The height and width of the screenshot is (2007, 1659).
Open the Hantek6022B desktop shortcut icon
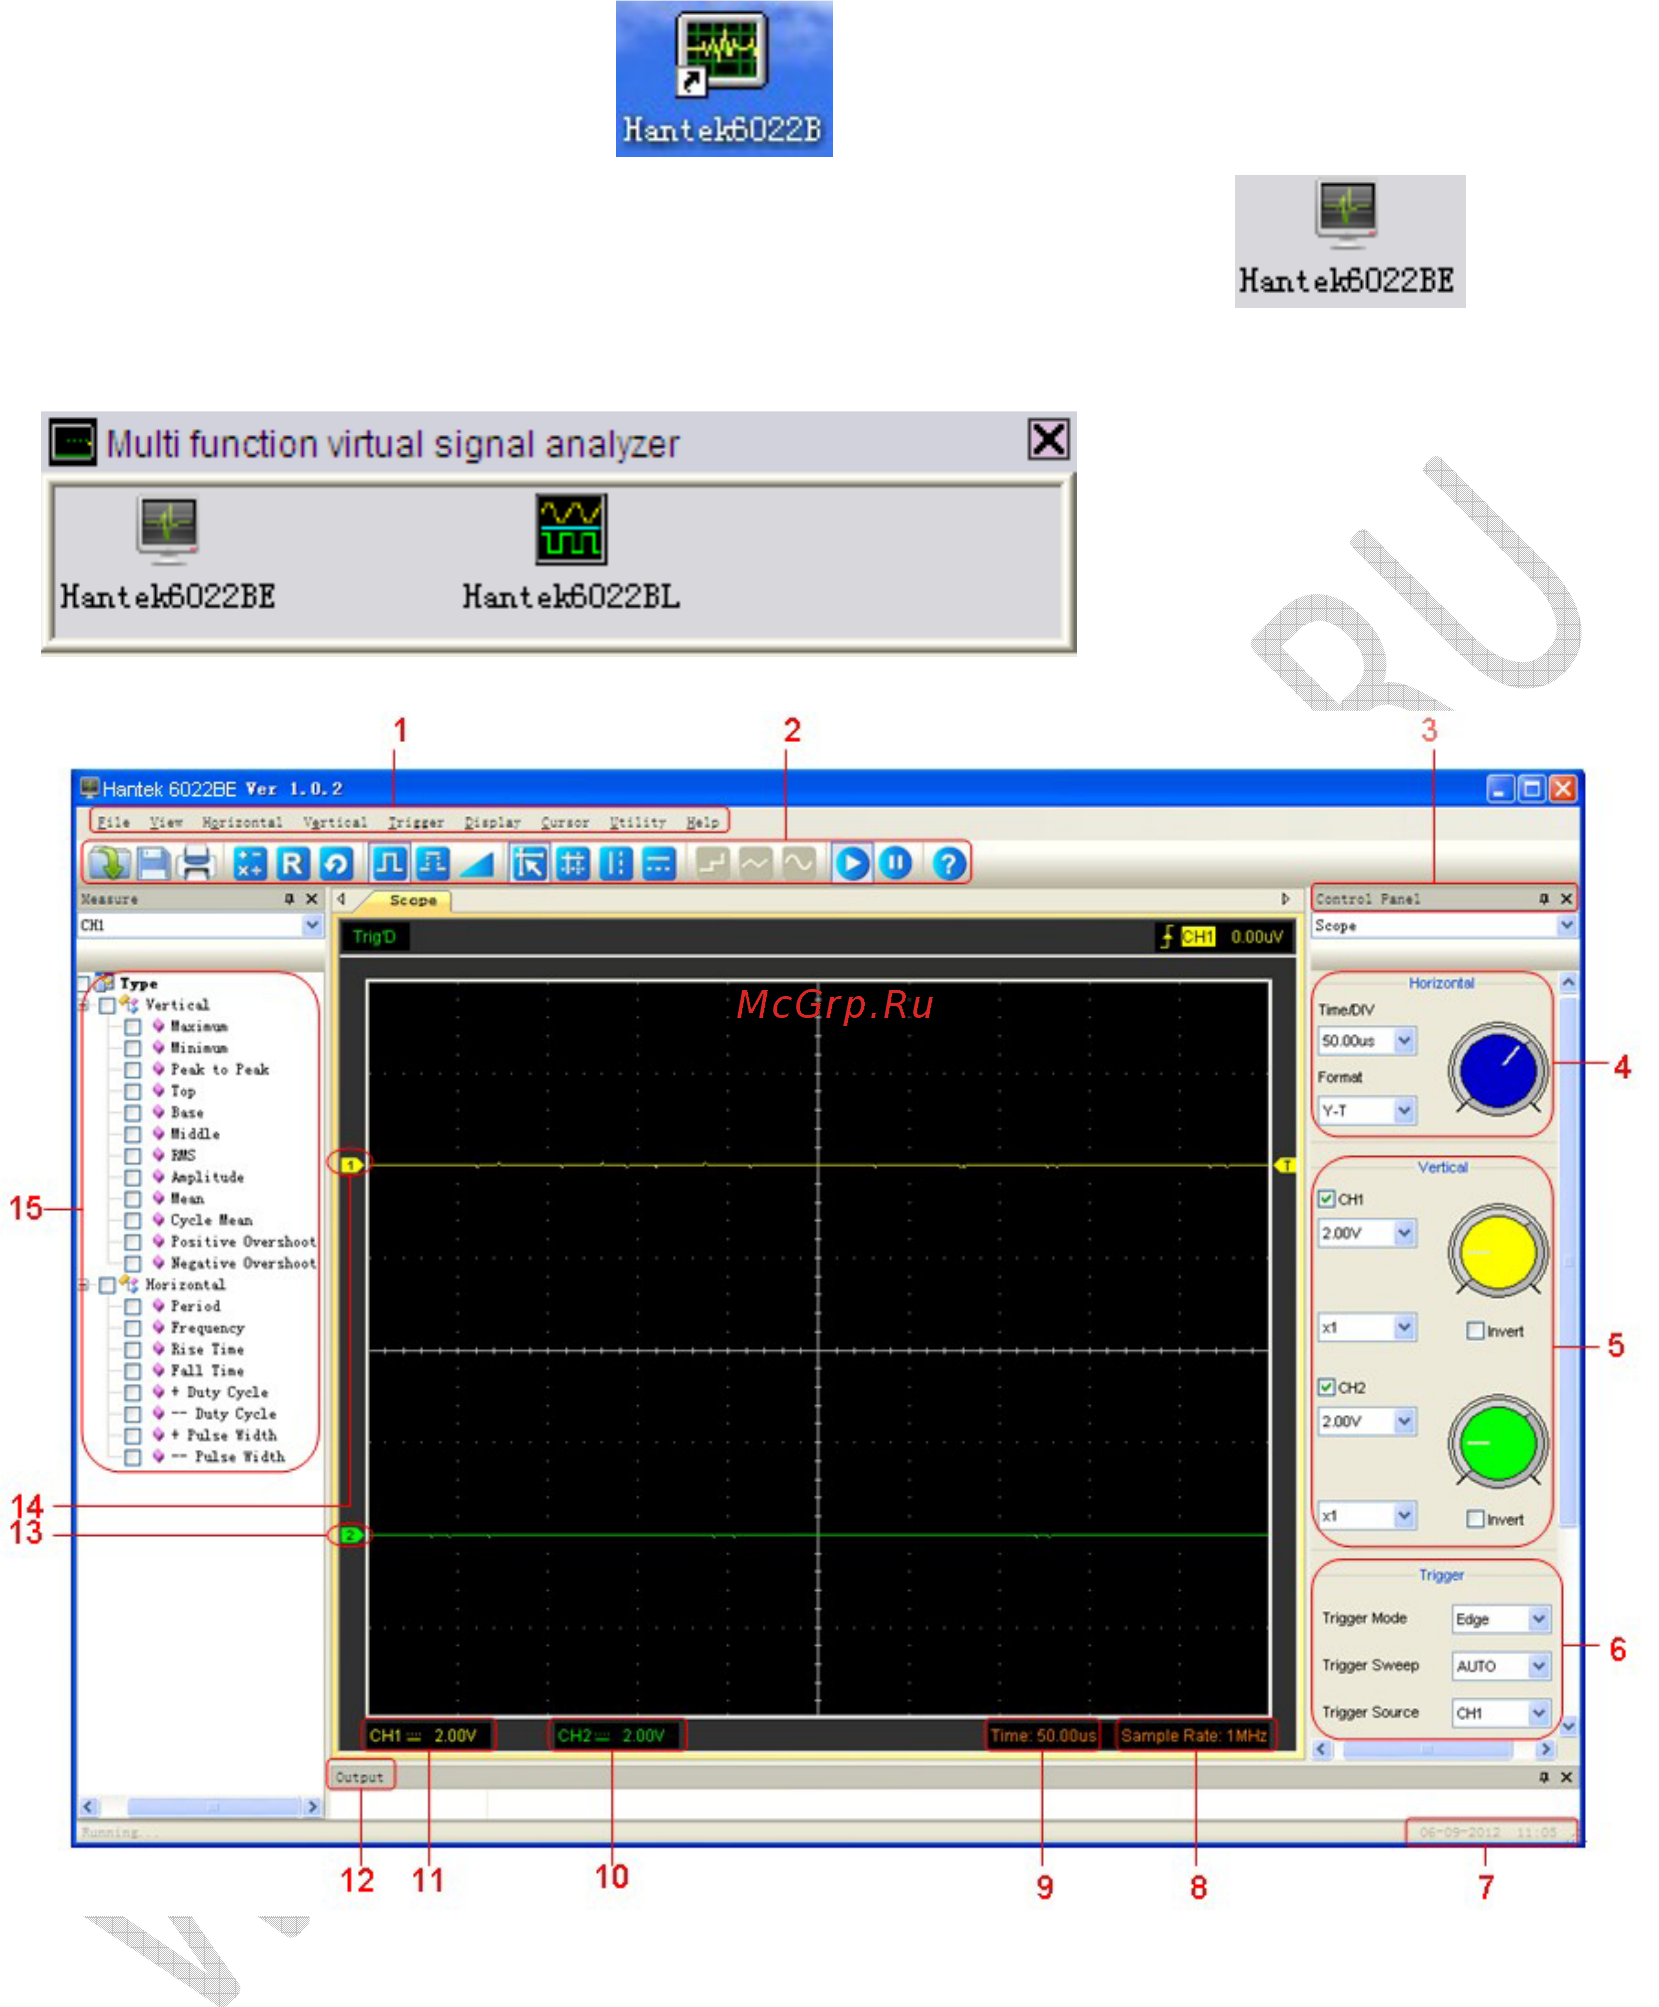(723, 80)
